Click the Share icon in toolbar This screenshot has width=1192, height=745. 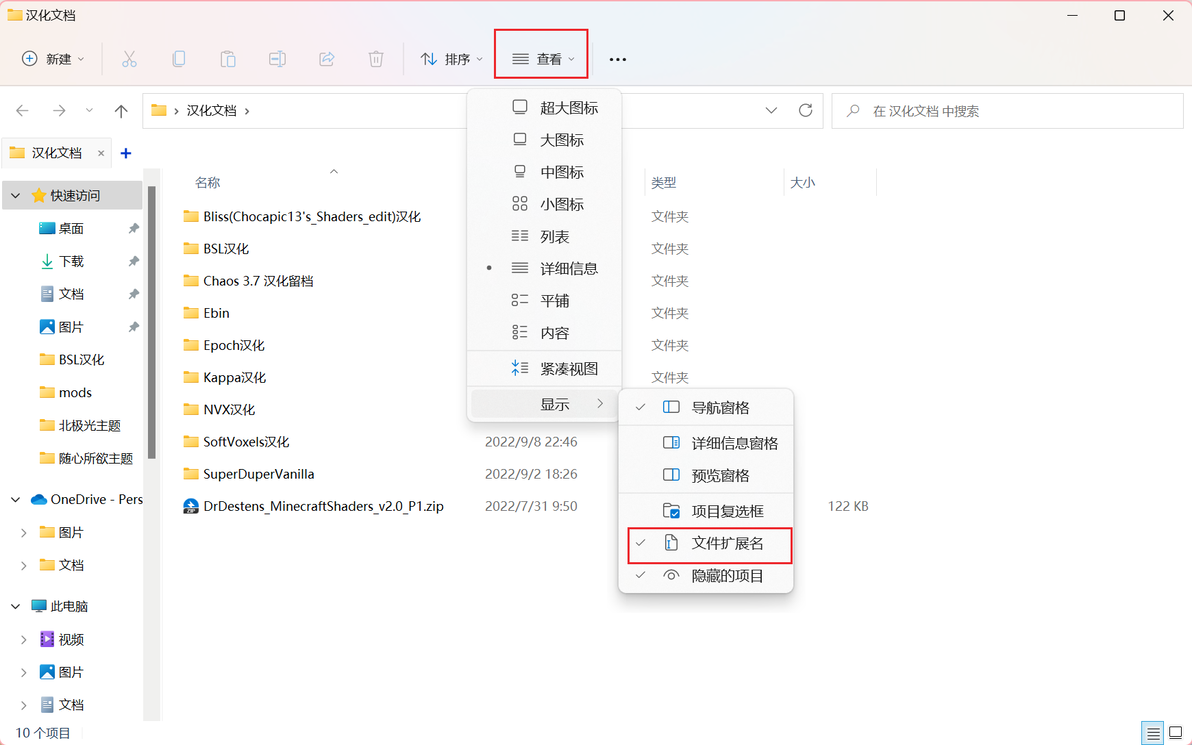(x=327, y=59)
